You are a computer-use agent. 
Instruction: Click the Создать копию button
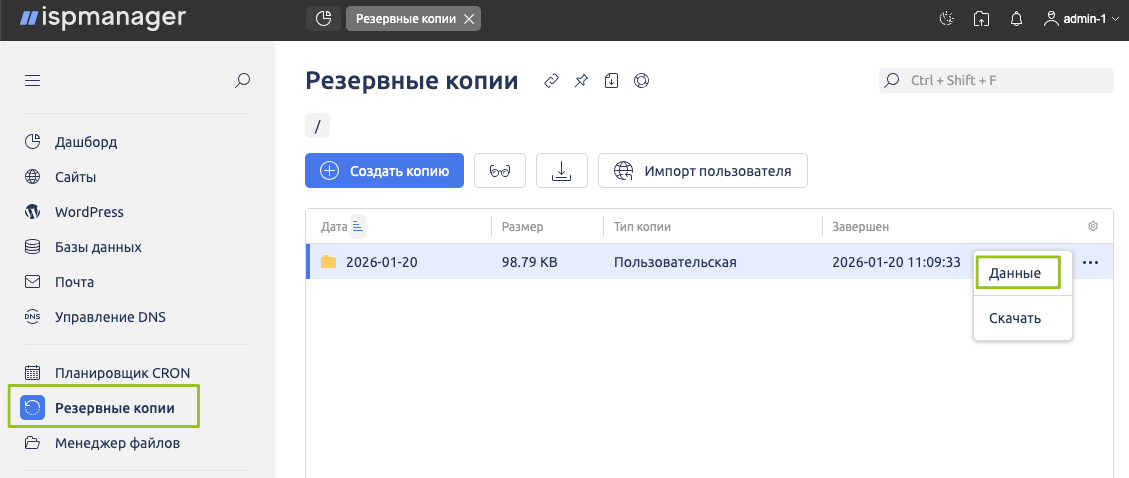point(384,171)
